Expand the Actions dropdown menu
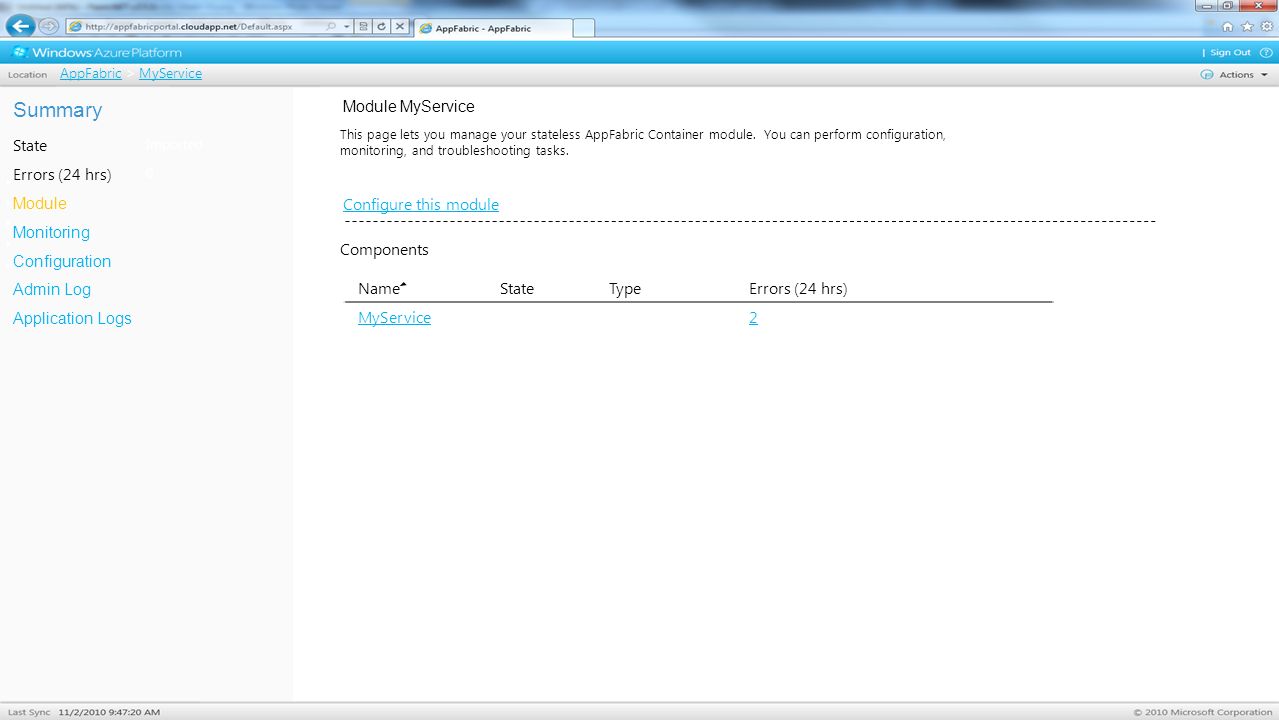 click(1243, 75)
